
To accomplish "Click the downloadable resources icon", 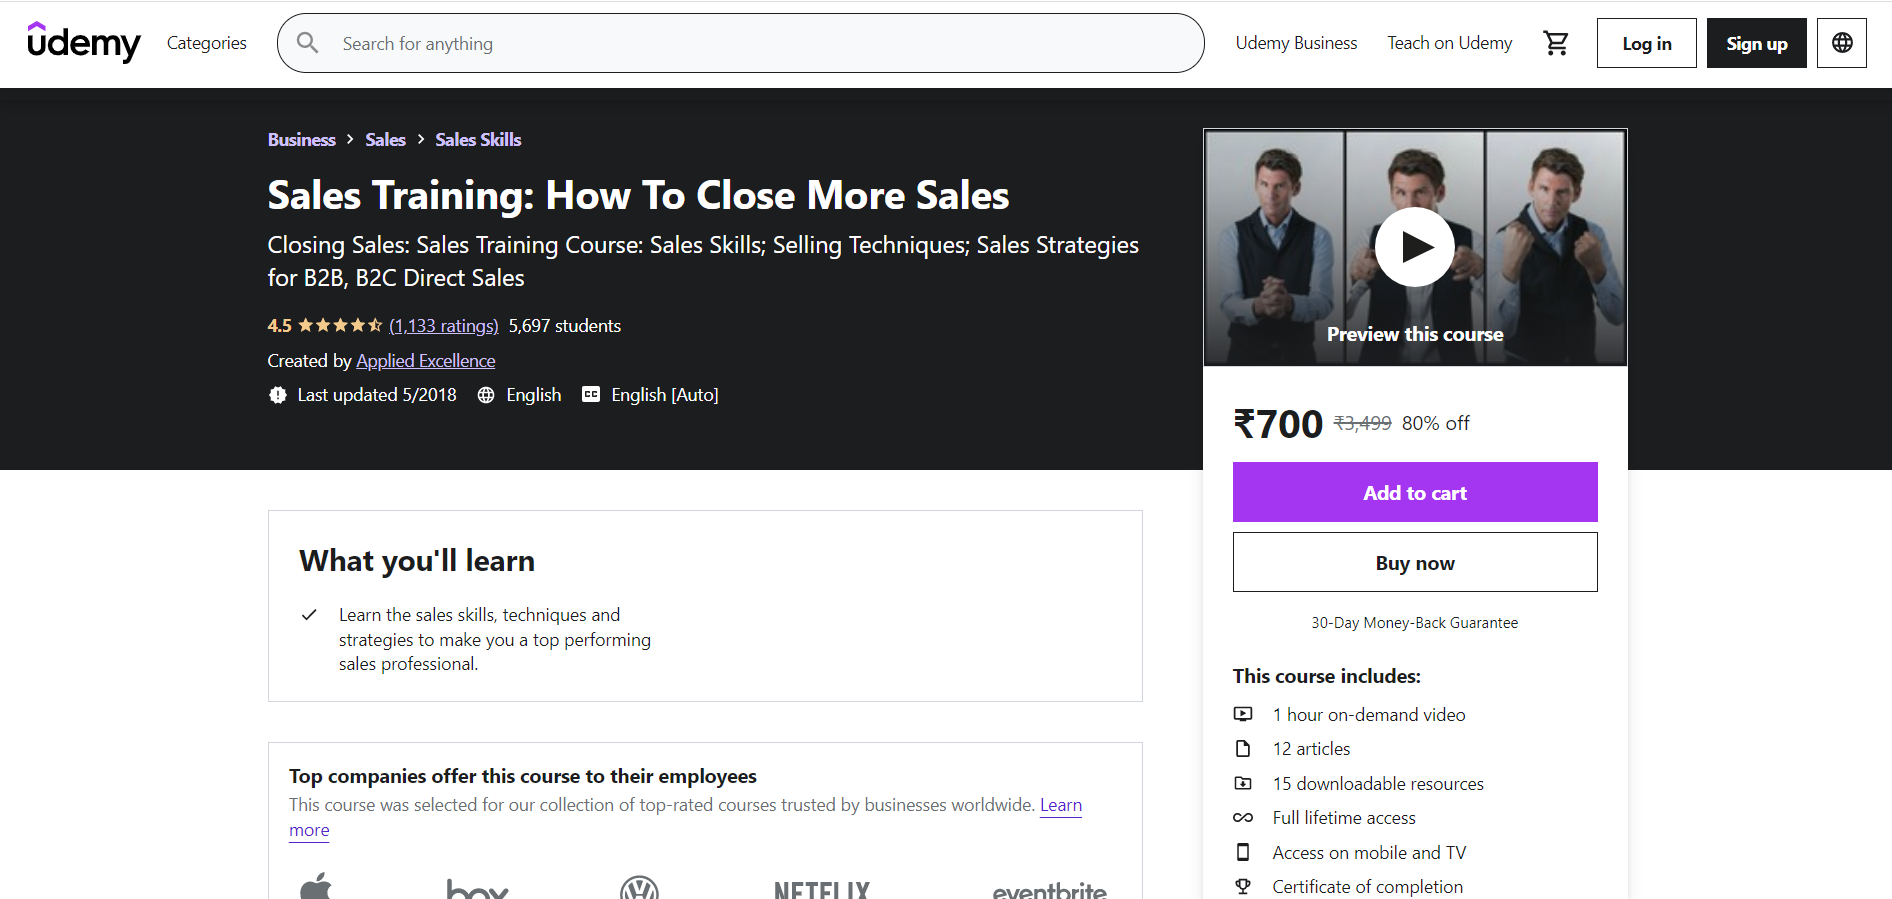I will click(x=1243, y=783).
